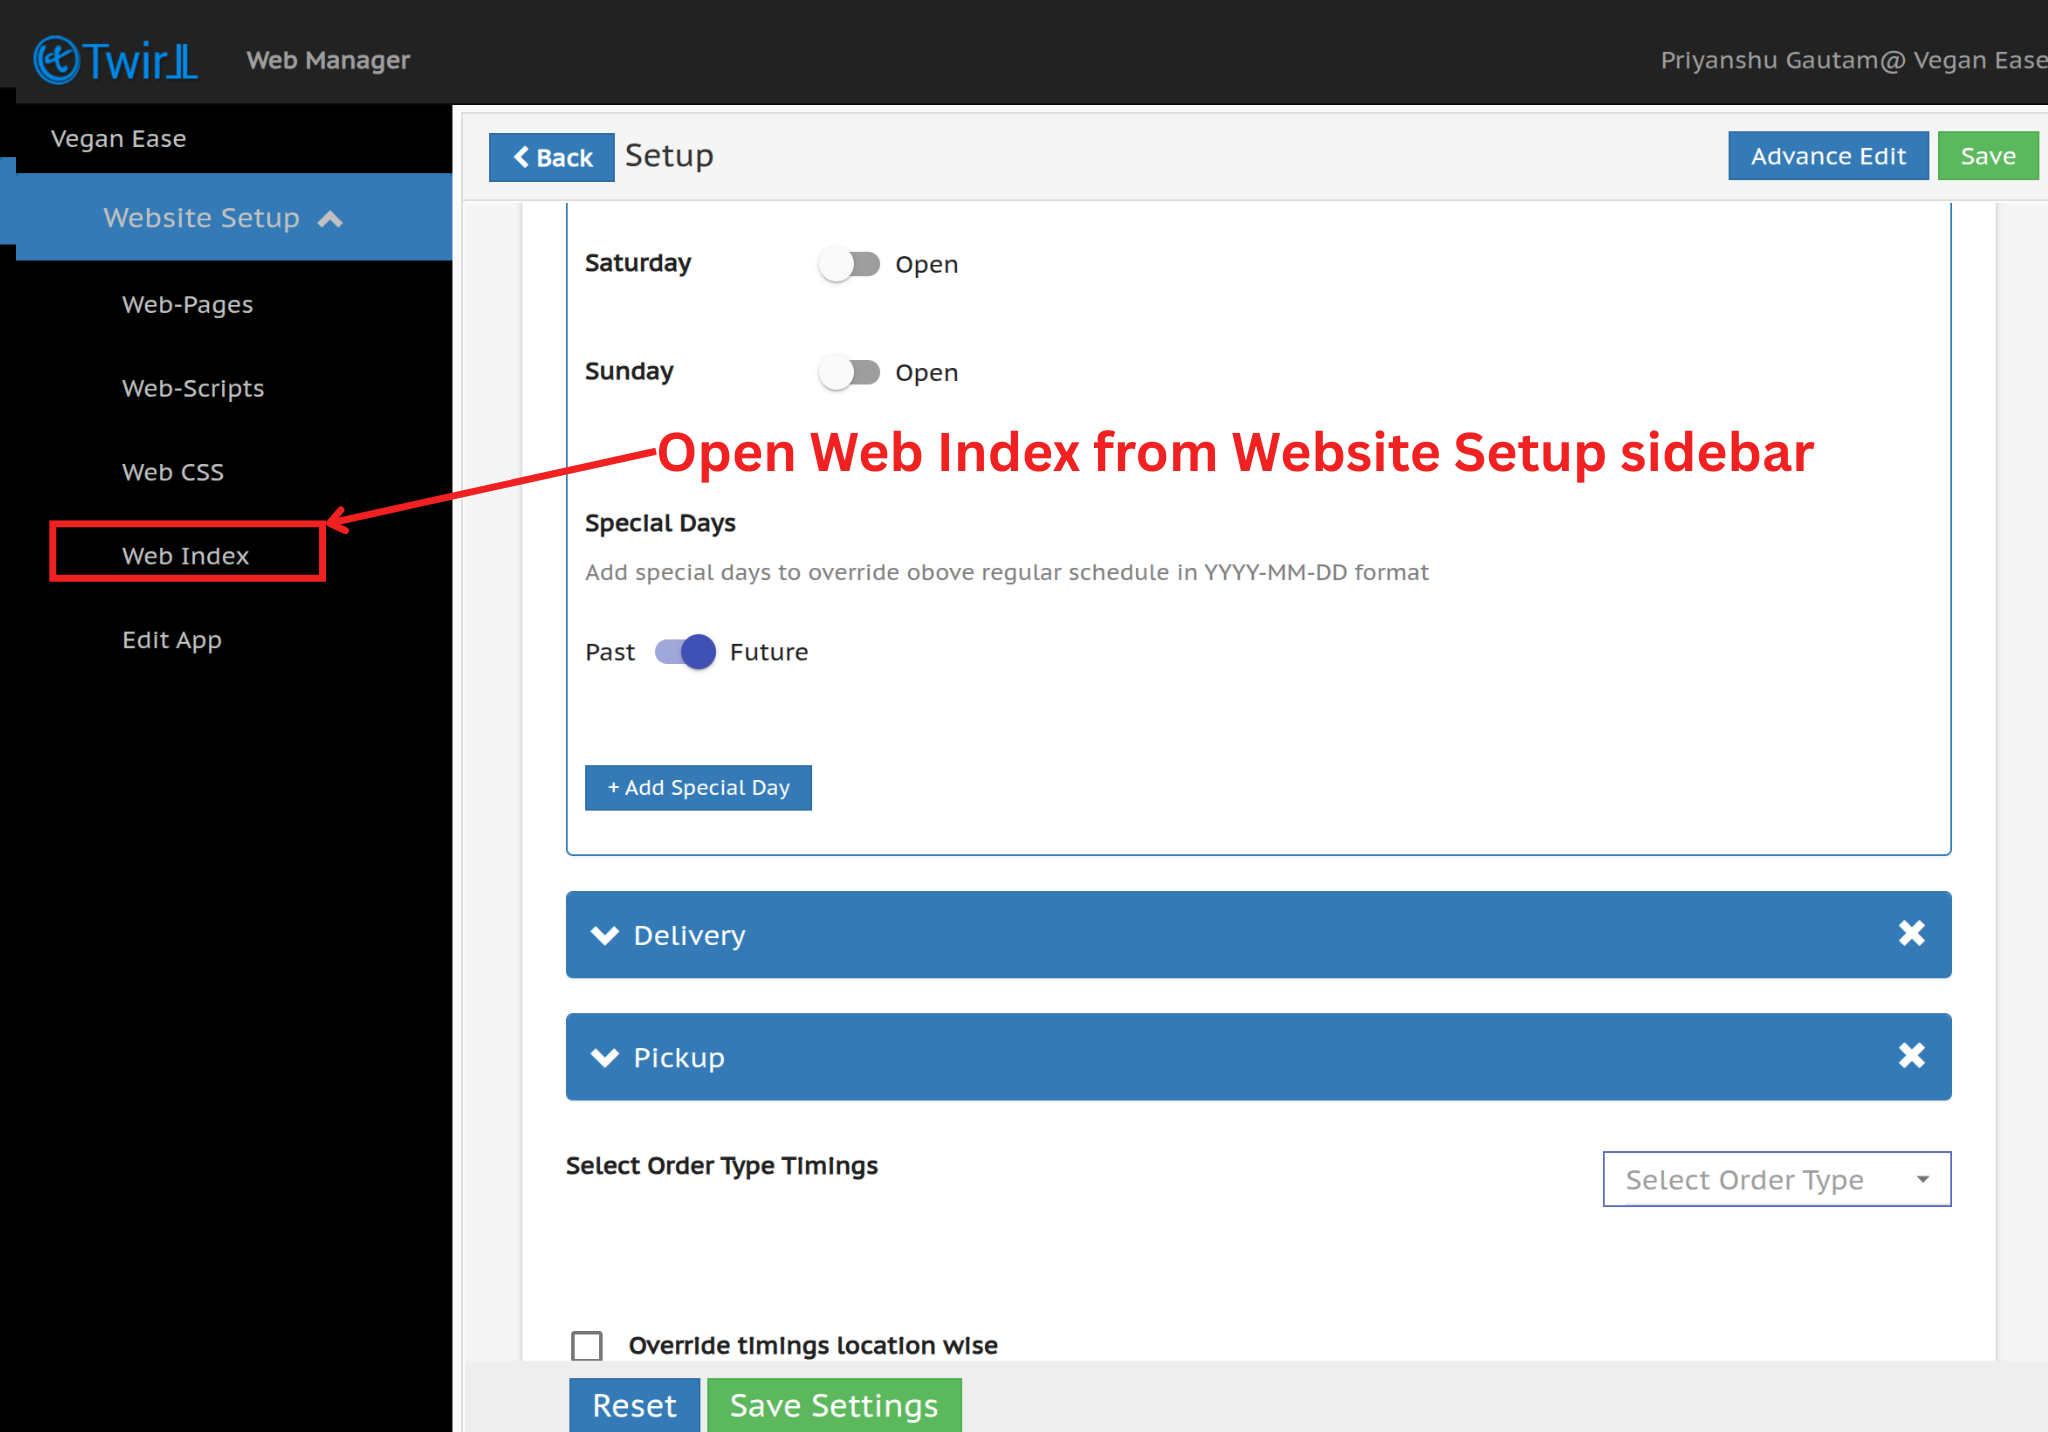The height and width of the screenshot is (1432, 2048).
Task: Check Override timings location wise
Action: [587, 1345]
